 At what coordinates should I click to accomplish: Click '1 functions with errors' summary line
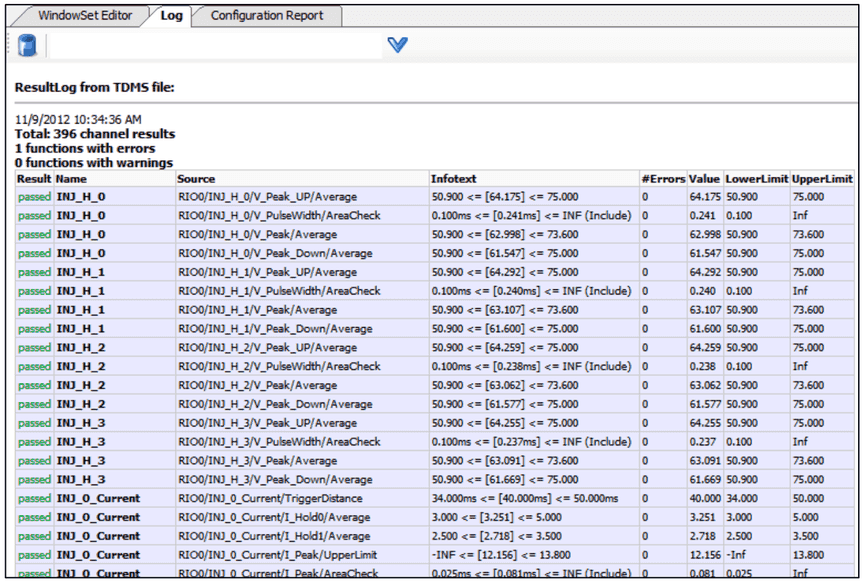click(x=85, y=148)
